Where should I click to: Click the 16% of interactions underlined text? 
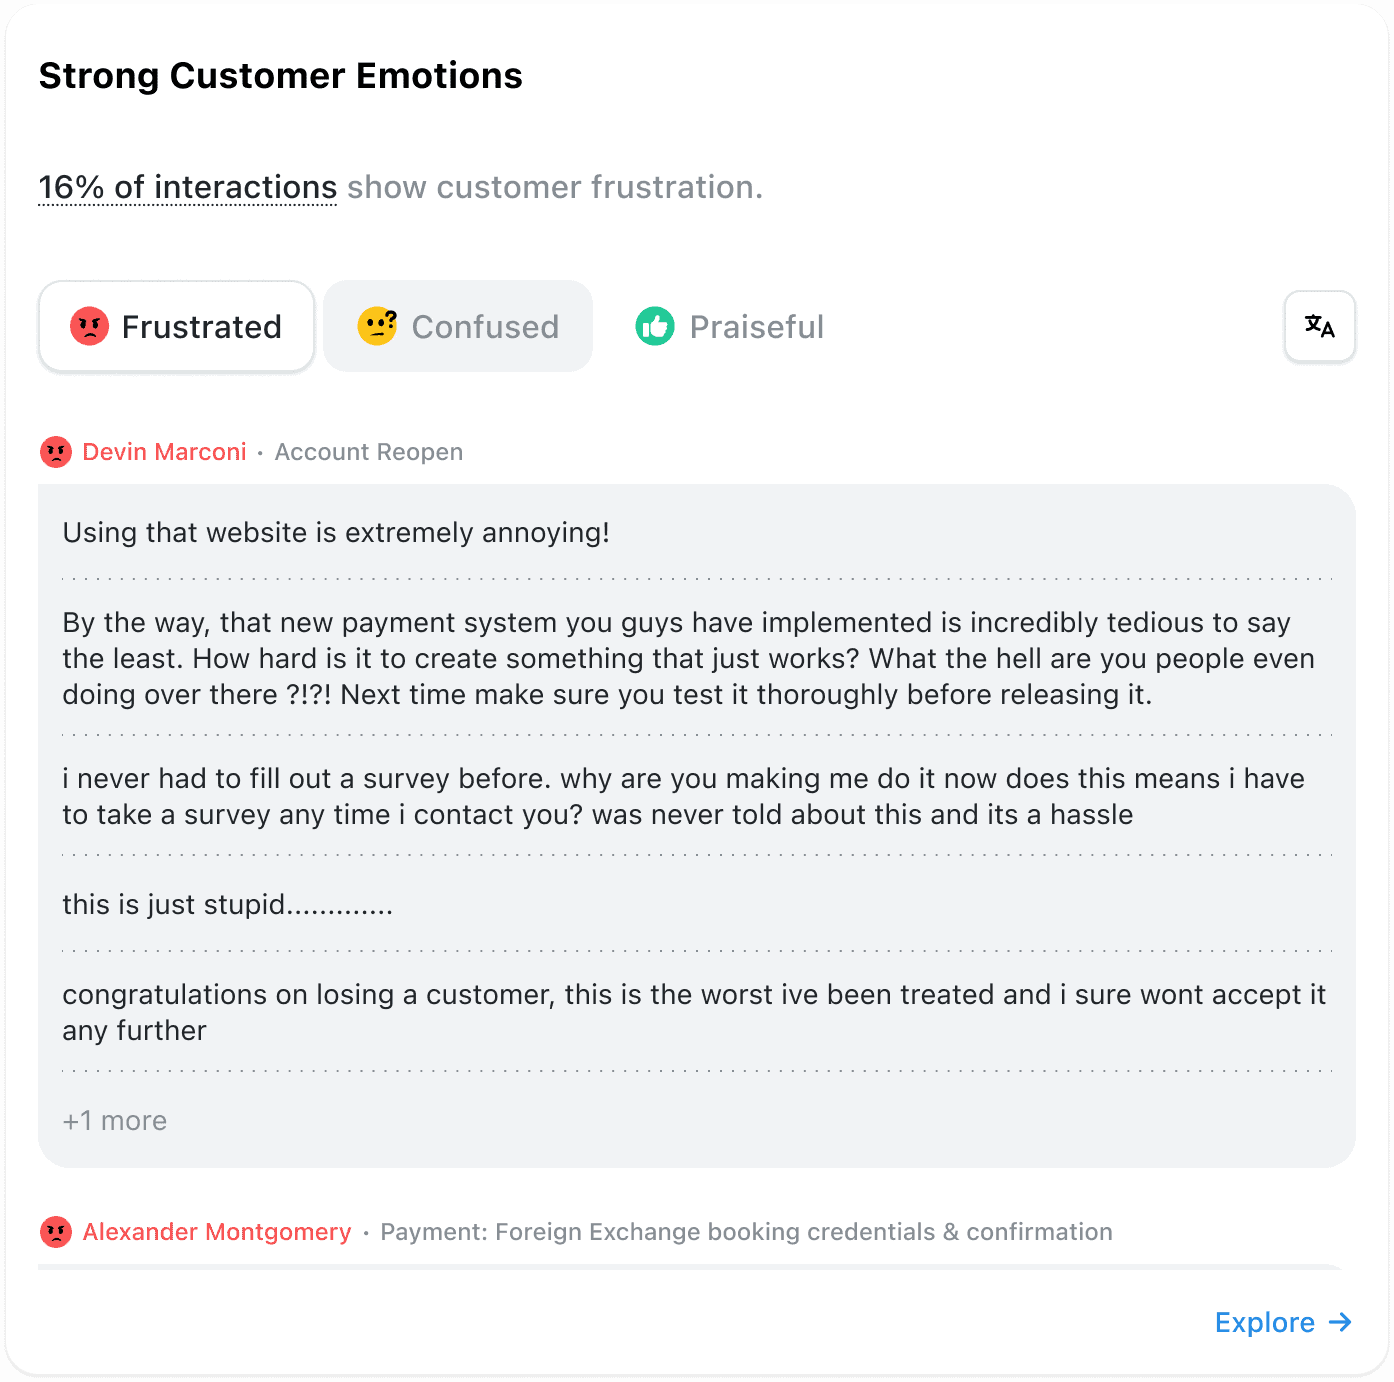tap(187, 187)
